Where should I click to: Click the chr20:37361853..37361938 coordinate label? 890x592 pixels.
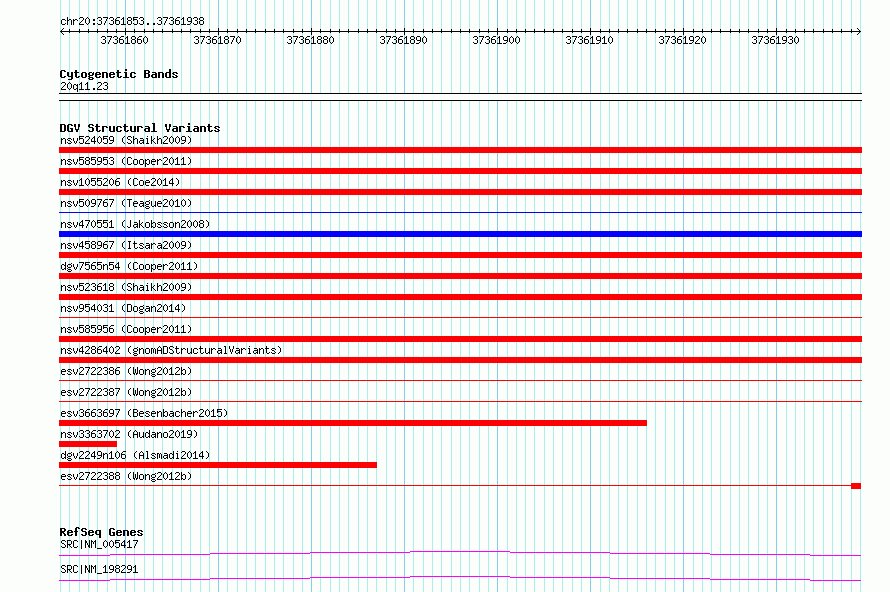(x=132, y=21)
